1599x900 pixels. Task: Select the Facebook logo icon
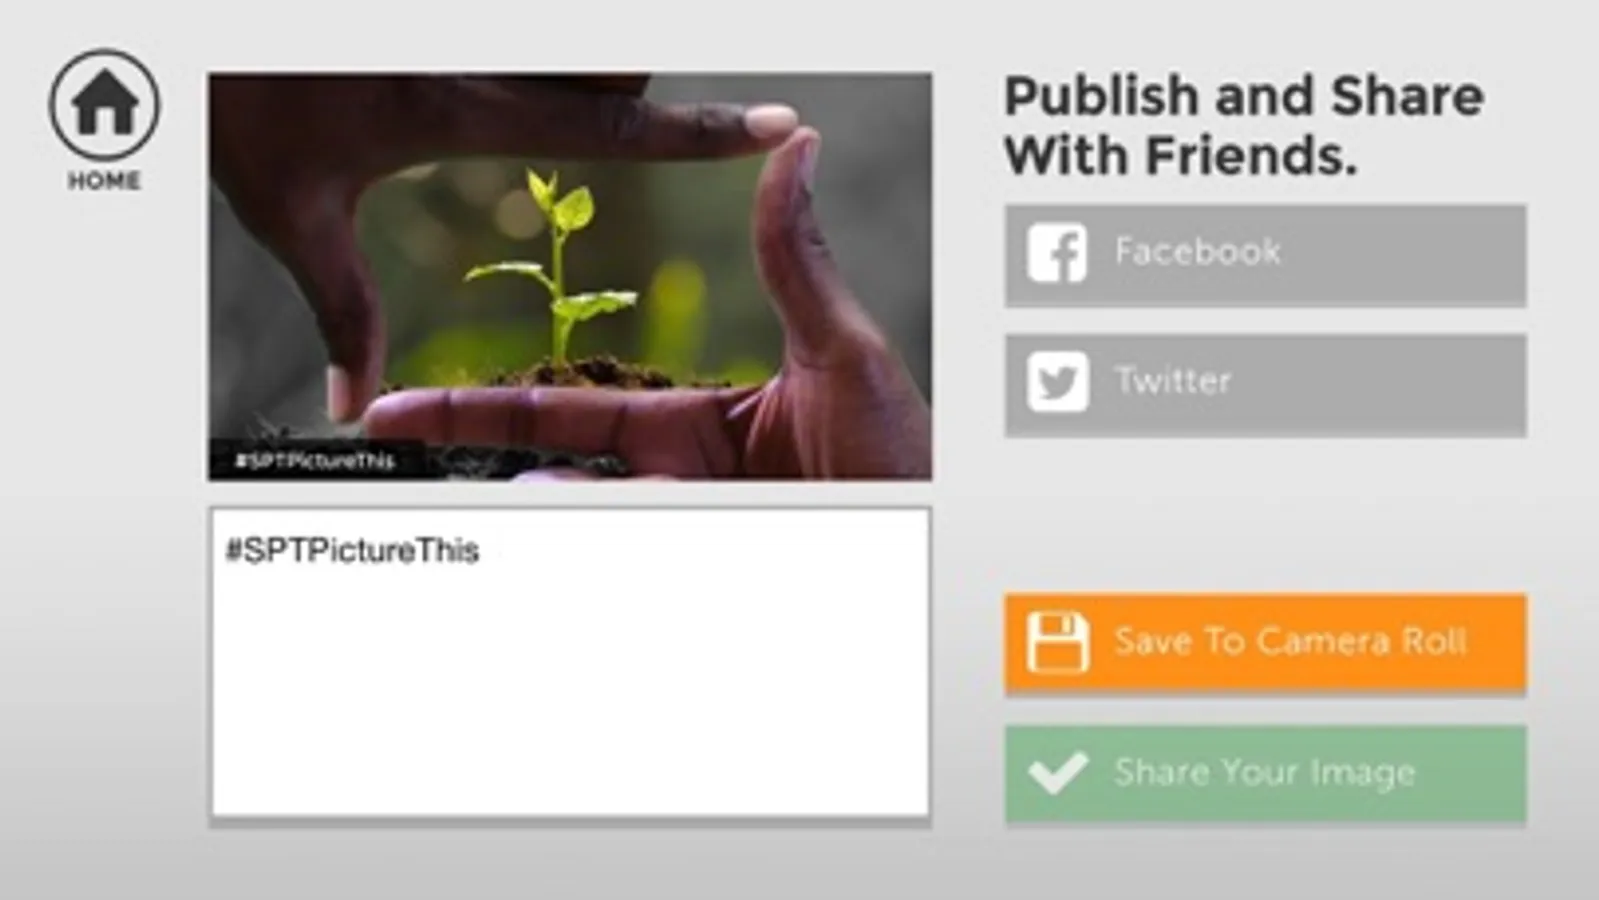tap(1057, 253)
